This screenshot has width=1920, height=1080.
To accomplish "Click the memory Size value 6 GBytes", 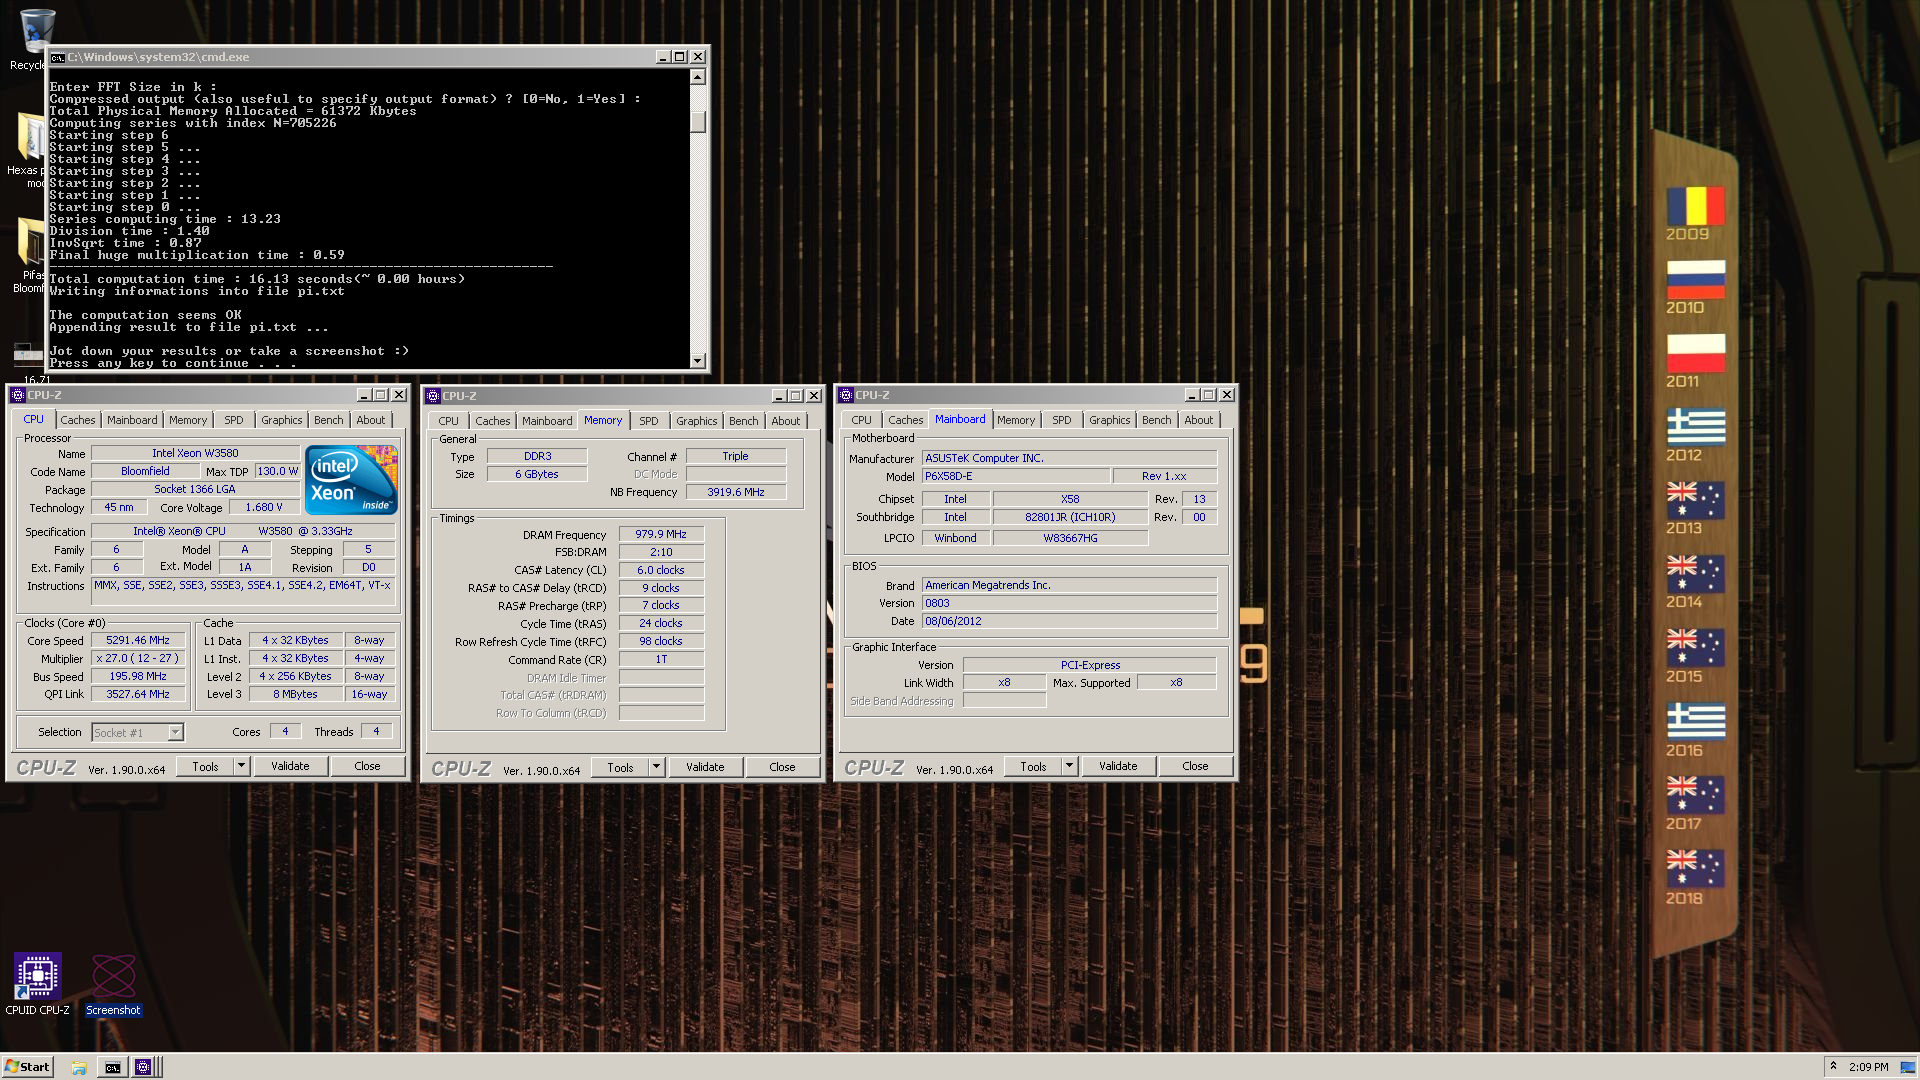I will pyautogui.click(x=537, y=475).
